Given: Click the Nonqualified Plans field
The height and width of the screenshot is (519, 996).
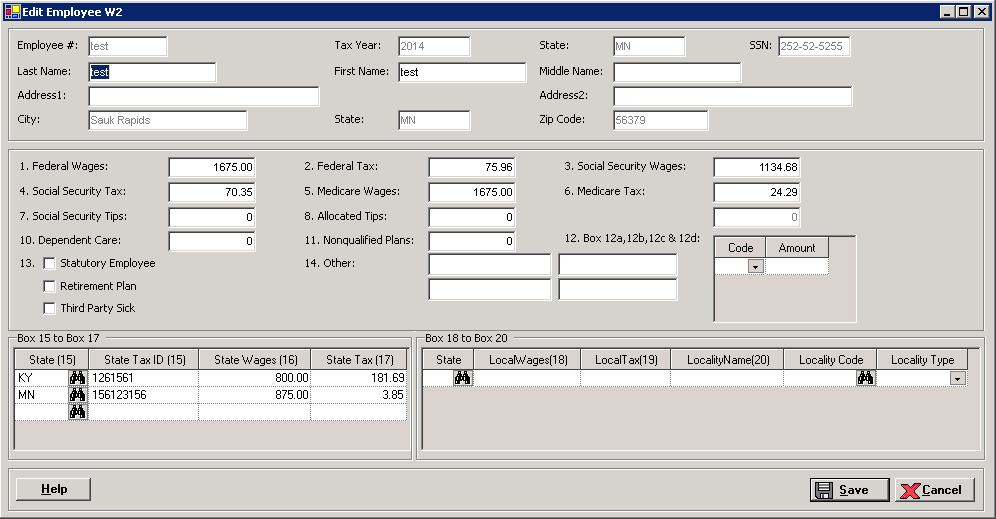Looking at the screenshot, I should coord(471,241).
